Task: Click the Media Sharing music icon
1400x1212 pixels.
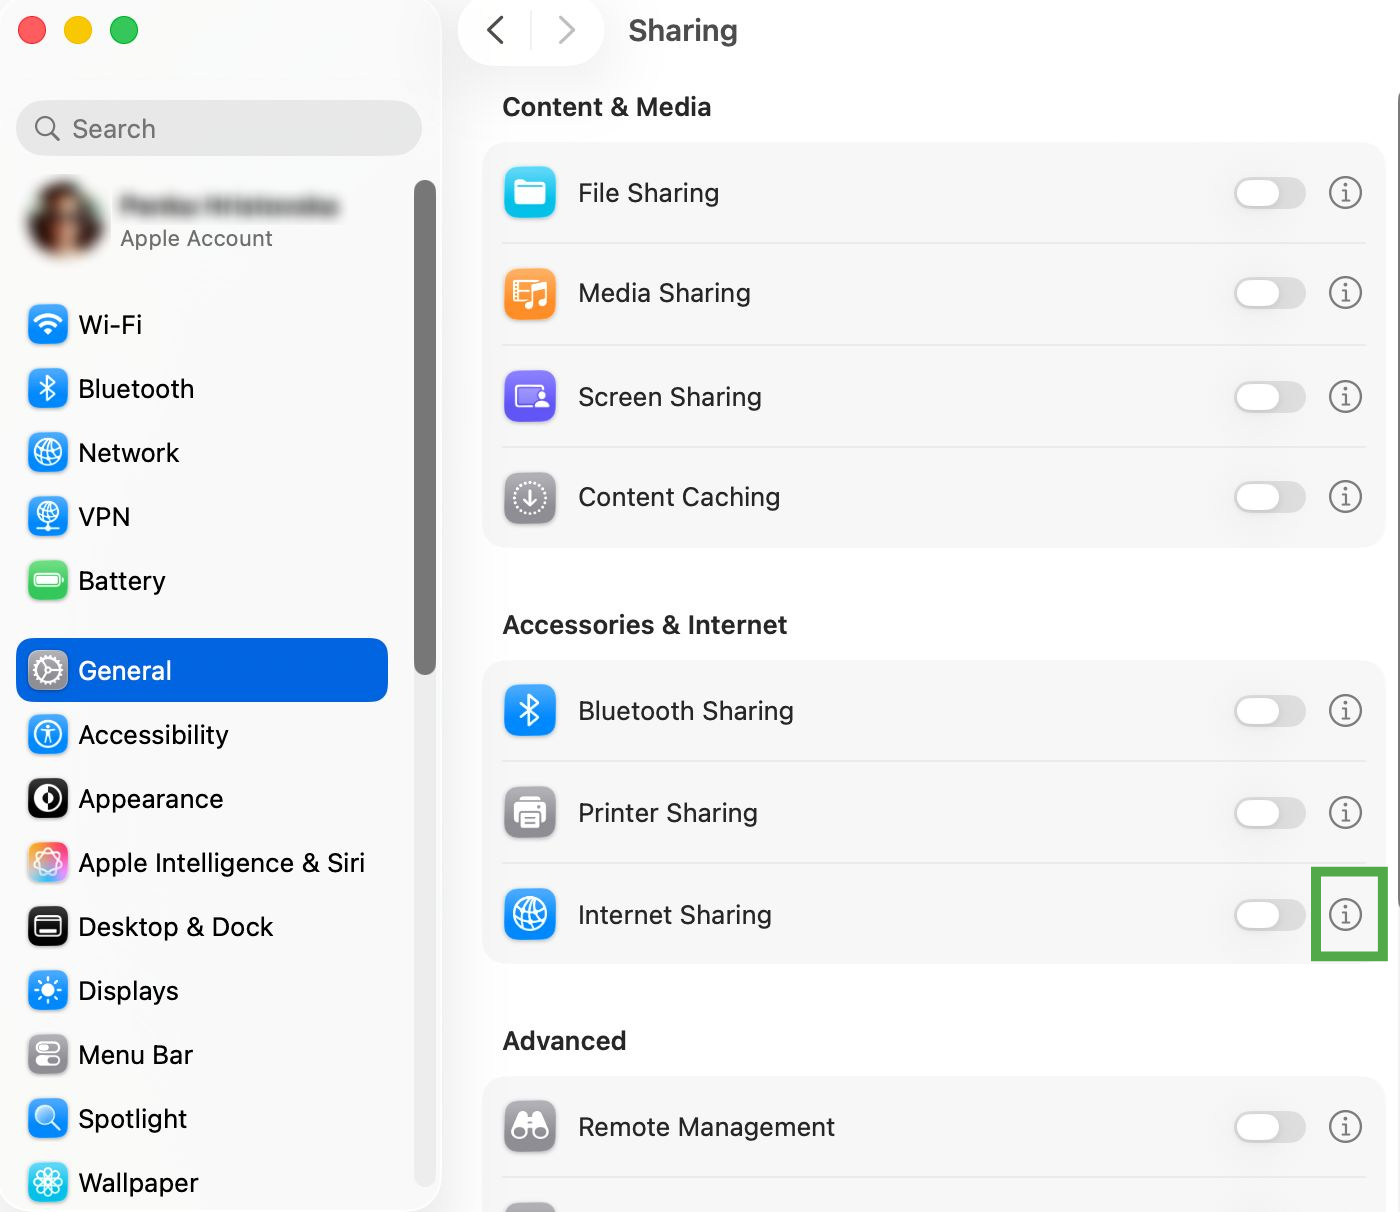Action: point(530,293)
